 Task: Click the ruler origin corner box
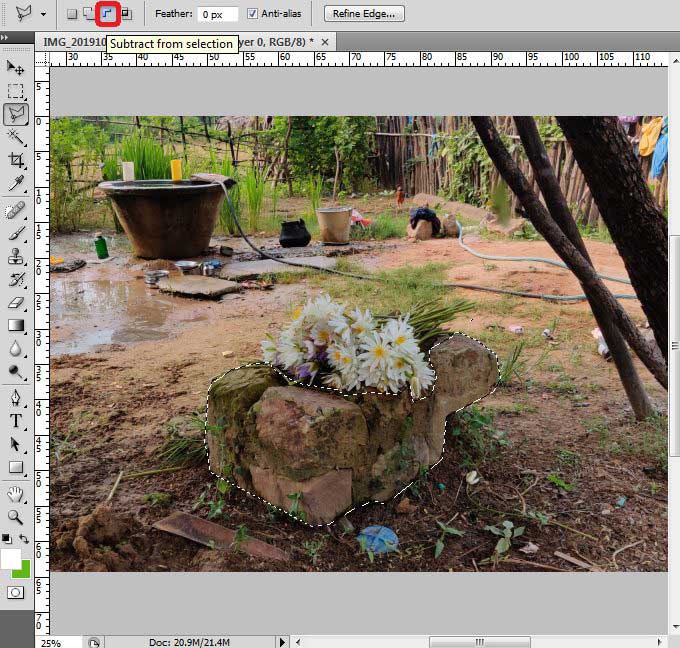[42, 59]
